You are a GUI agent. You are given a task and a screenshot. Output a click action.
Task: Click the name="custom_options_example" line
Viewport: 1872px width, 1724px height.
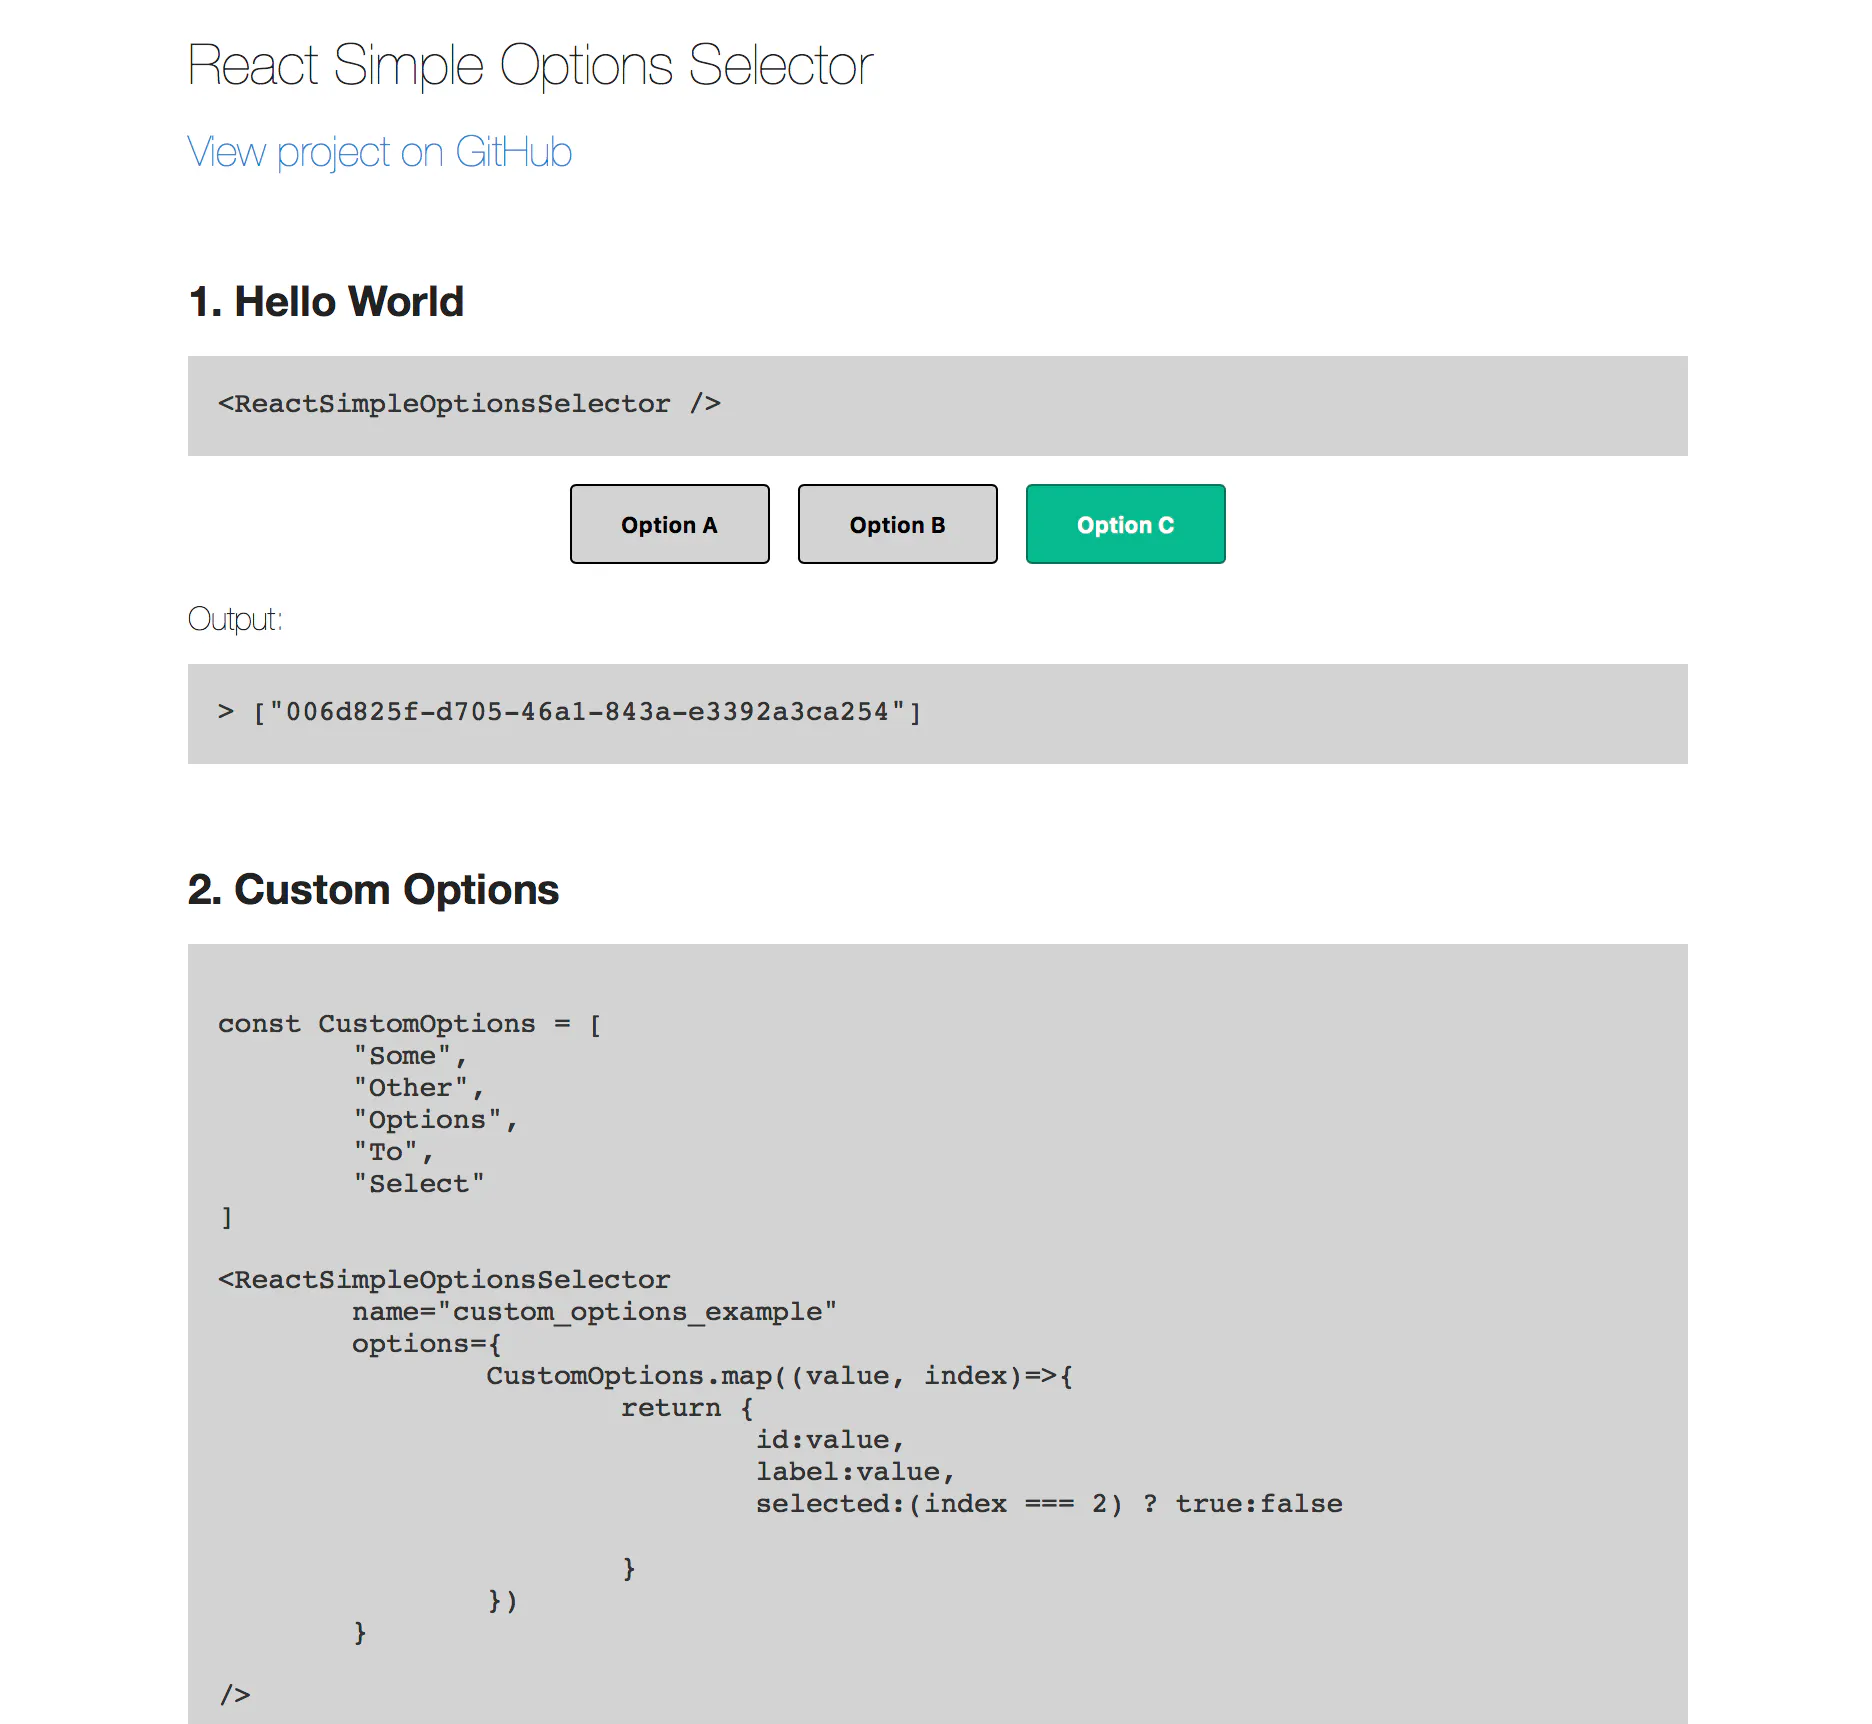tap(594, 1312)
